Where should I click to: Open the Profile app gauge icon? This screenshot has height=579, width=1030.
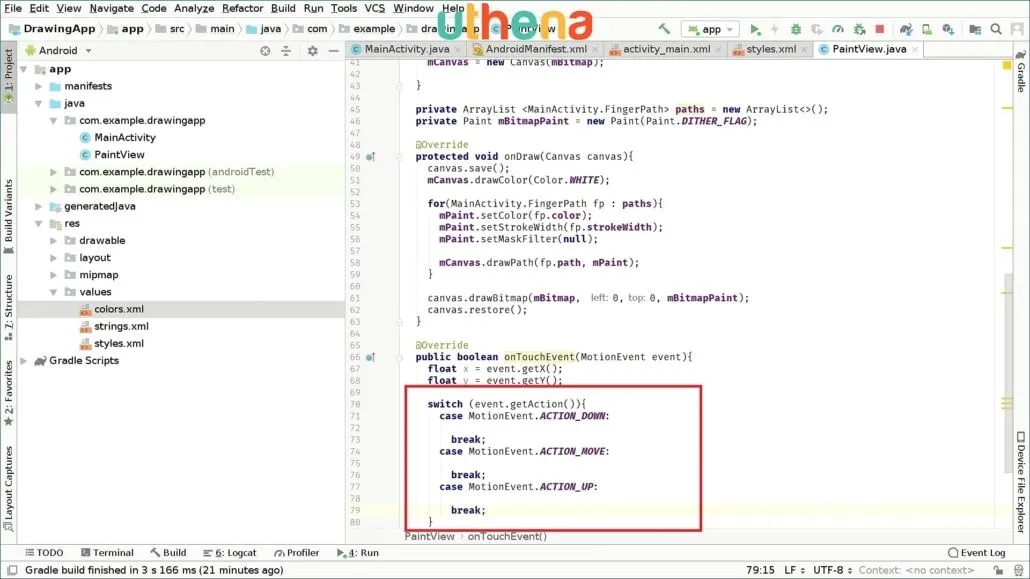coord(838,29)
